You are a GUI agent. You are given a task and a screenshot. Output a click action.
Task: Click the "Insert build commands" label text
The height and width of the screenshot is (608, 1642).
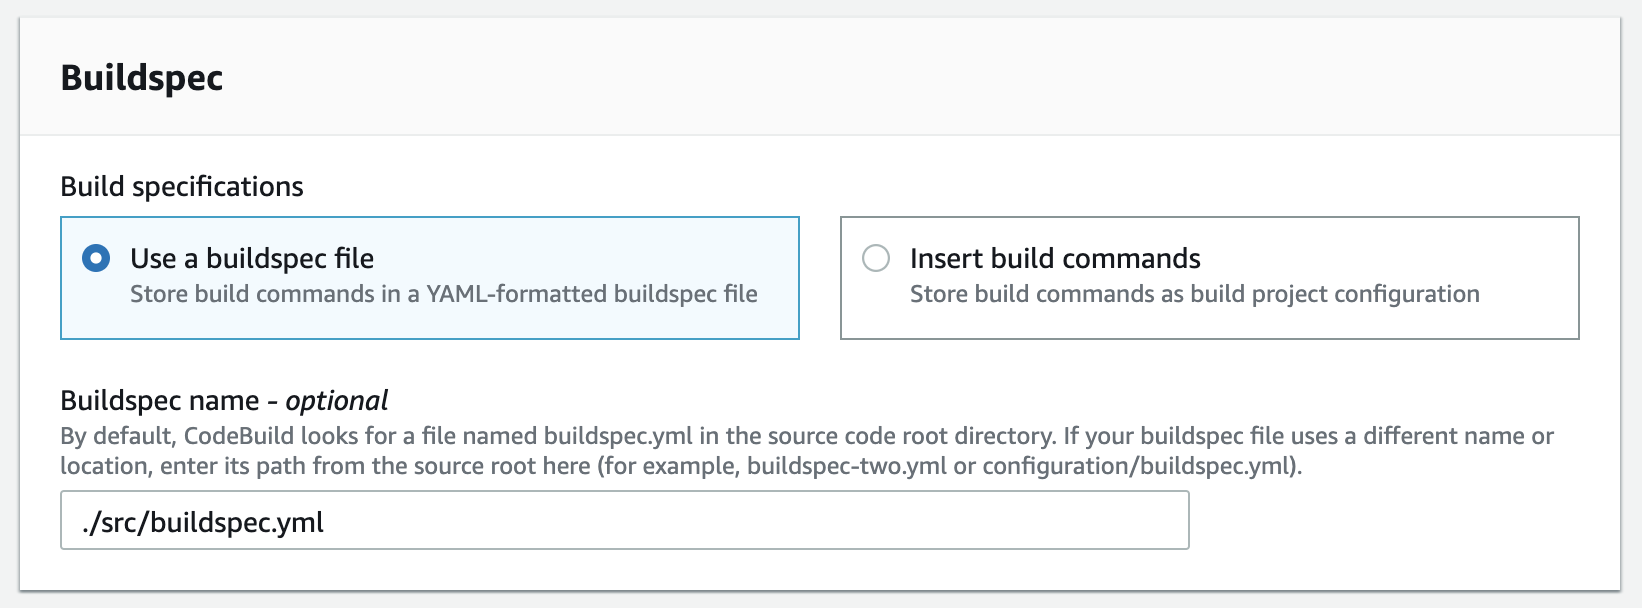(1055, 259)
